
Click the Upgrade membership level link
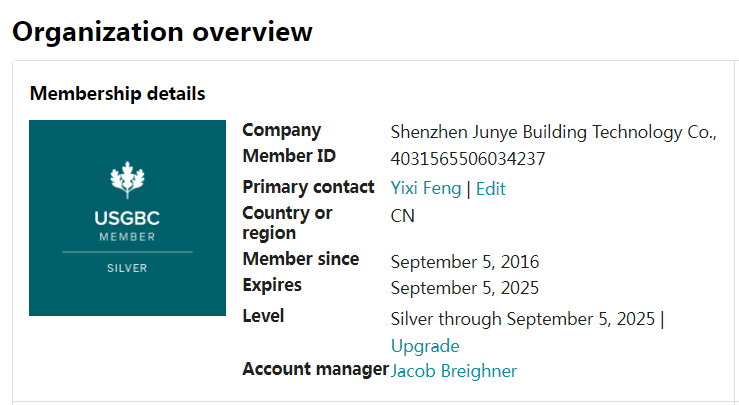click(425, 346)
